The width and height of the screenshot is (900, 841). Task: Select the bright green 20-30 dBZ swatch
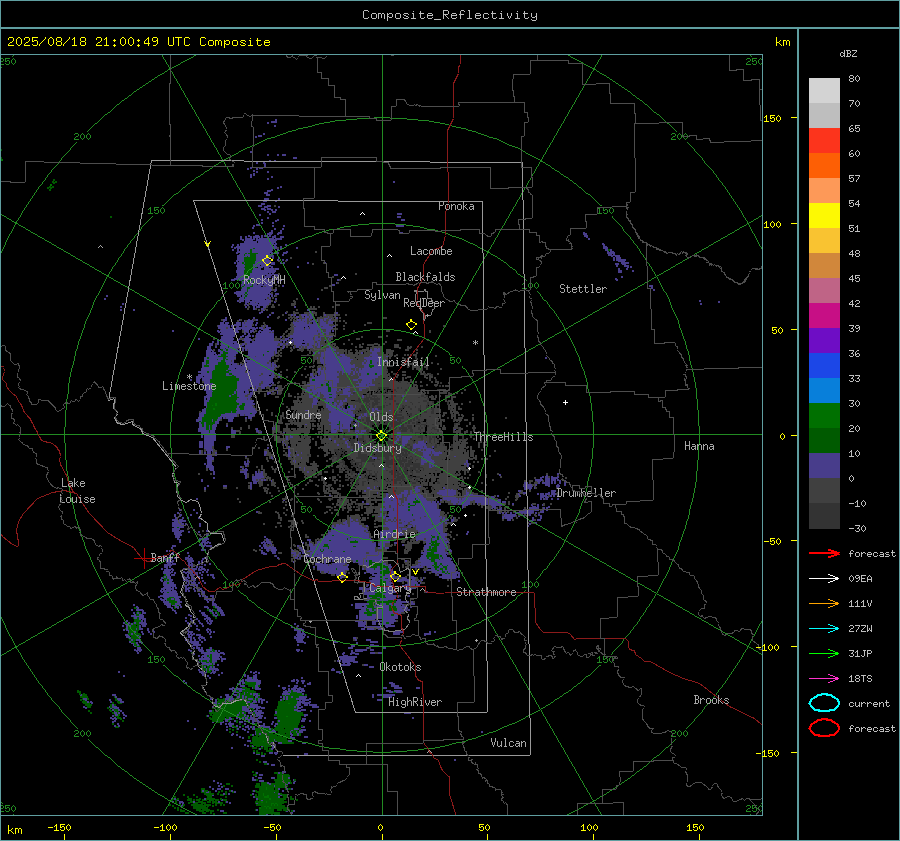tap(824, 415)
